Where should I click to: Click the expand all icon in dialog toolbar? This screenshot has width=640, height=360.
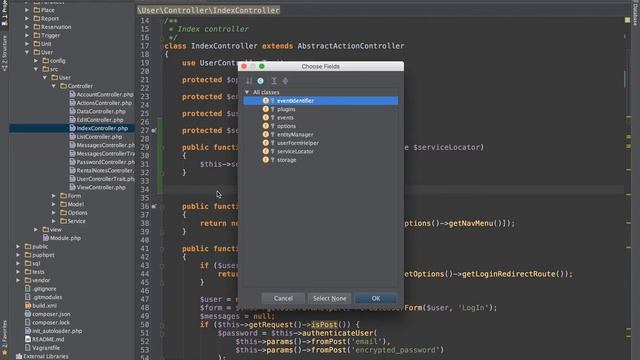click(274, 81)
